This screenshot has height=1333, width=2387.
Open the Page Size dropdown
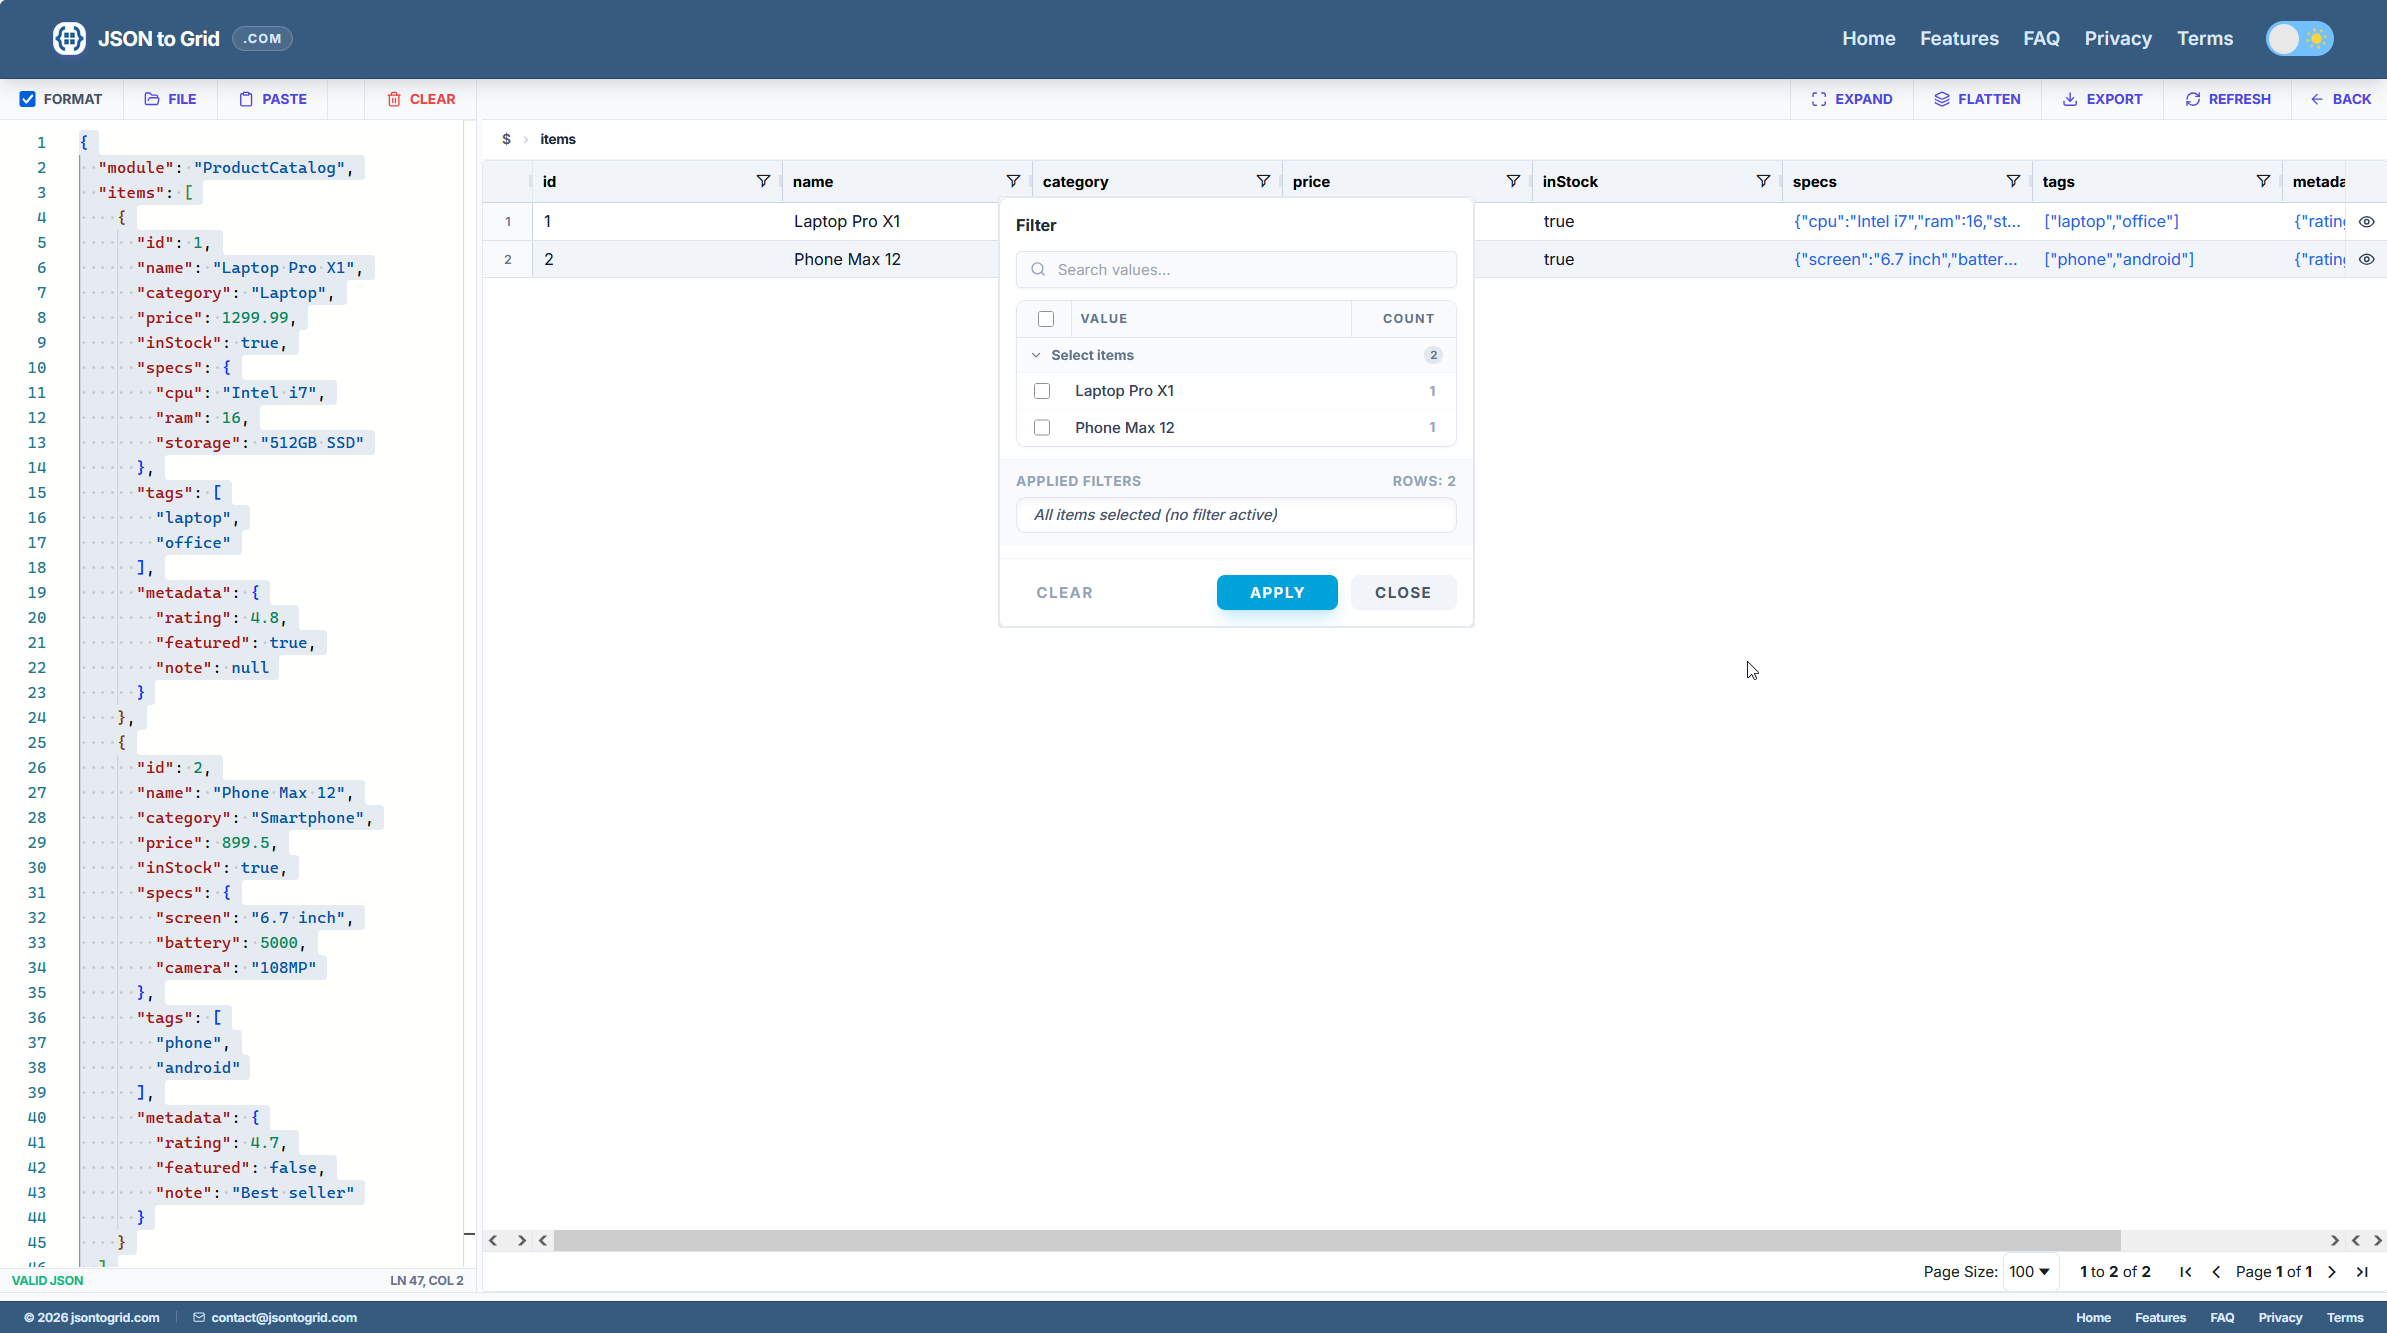[x=2030, y=1272]
